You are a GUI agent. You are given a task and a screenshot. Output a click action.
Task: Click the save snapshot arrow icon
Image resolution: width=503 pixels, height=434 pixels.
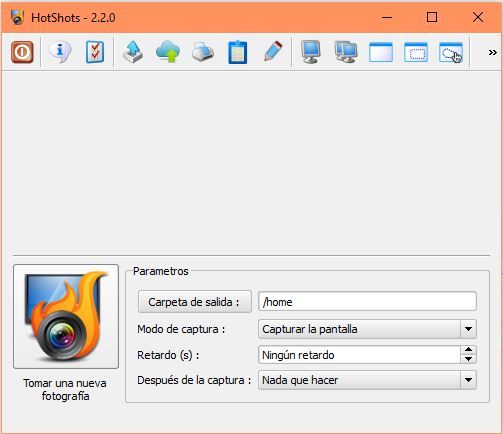(133, 52)
